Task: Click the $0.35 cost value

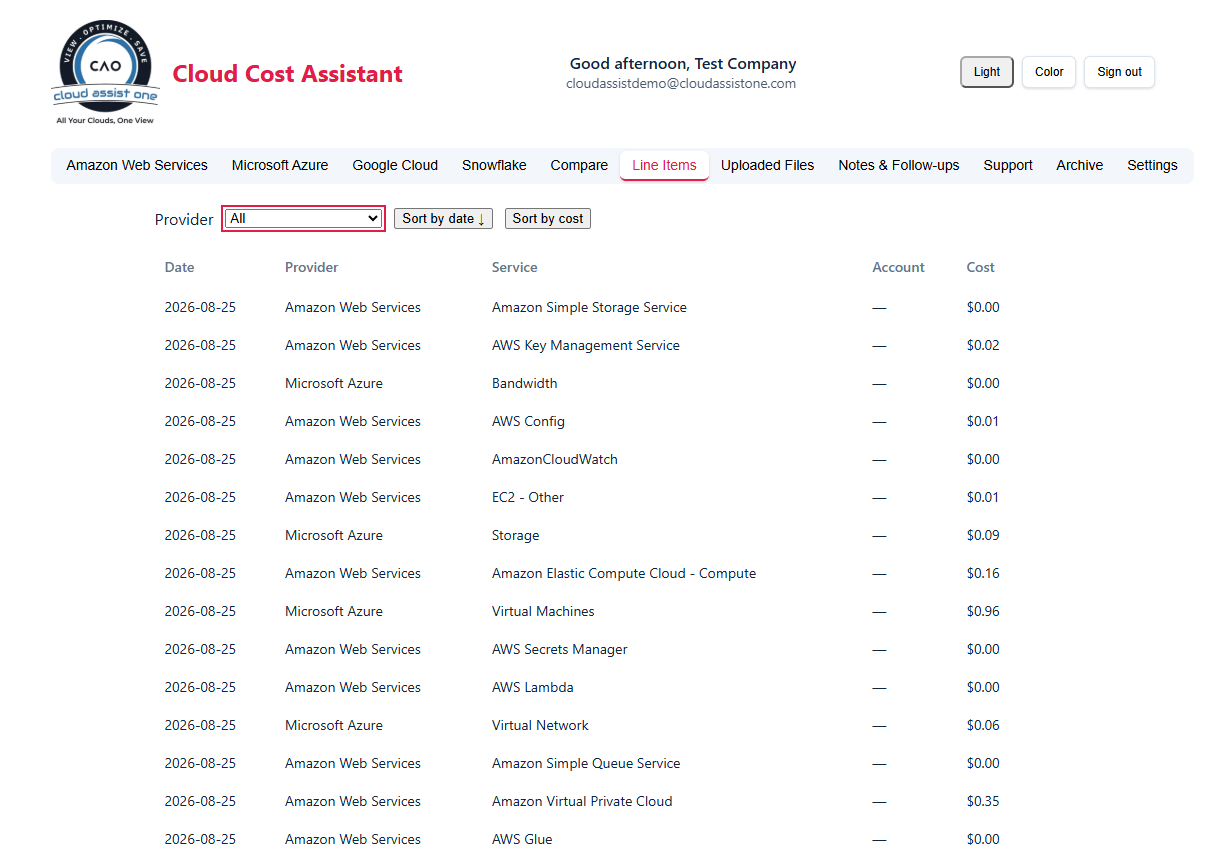Action: 983,801
